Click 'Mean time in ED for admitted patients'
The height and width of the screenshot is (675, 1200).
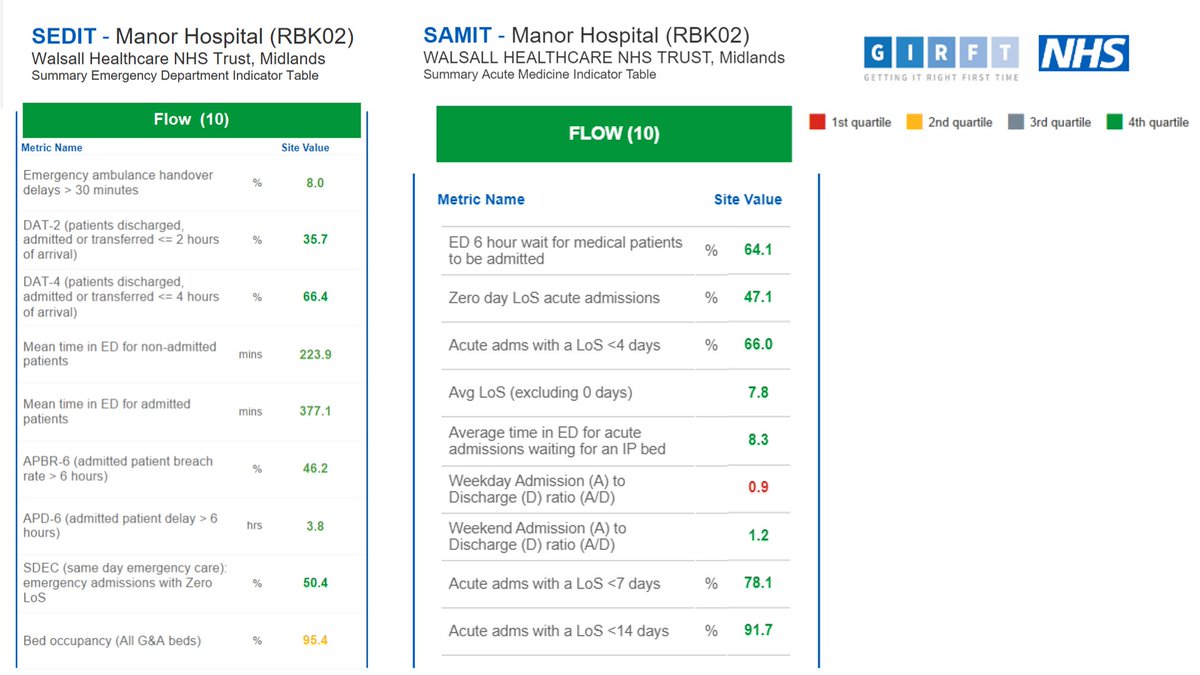(107, 411)
